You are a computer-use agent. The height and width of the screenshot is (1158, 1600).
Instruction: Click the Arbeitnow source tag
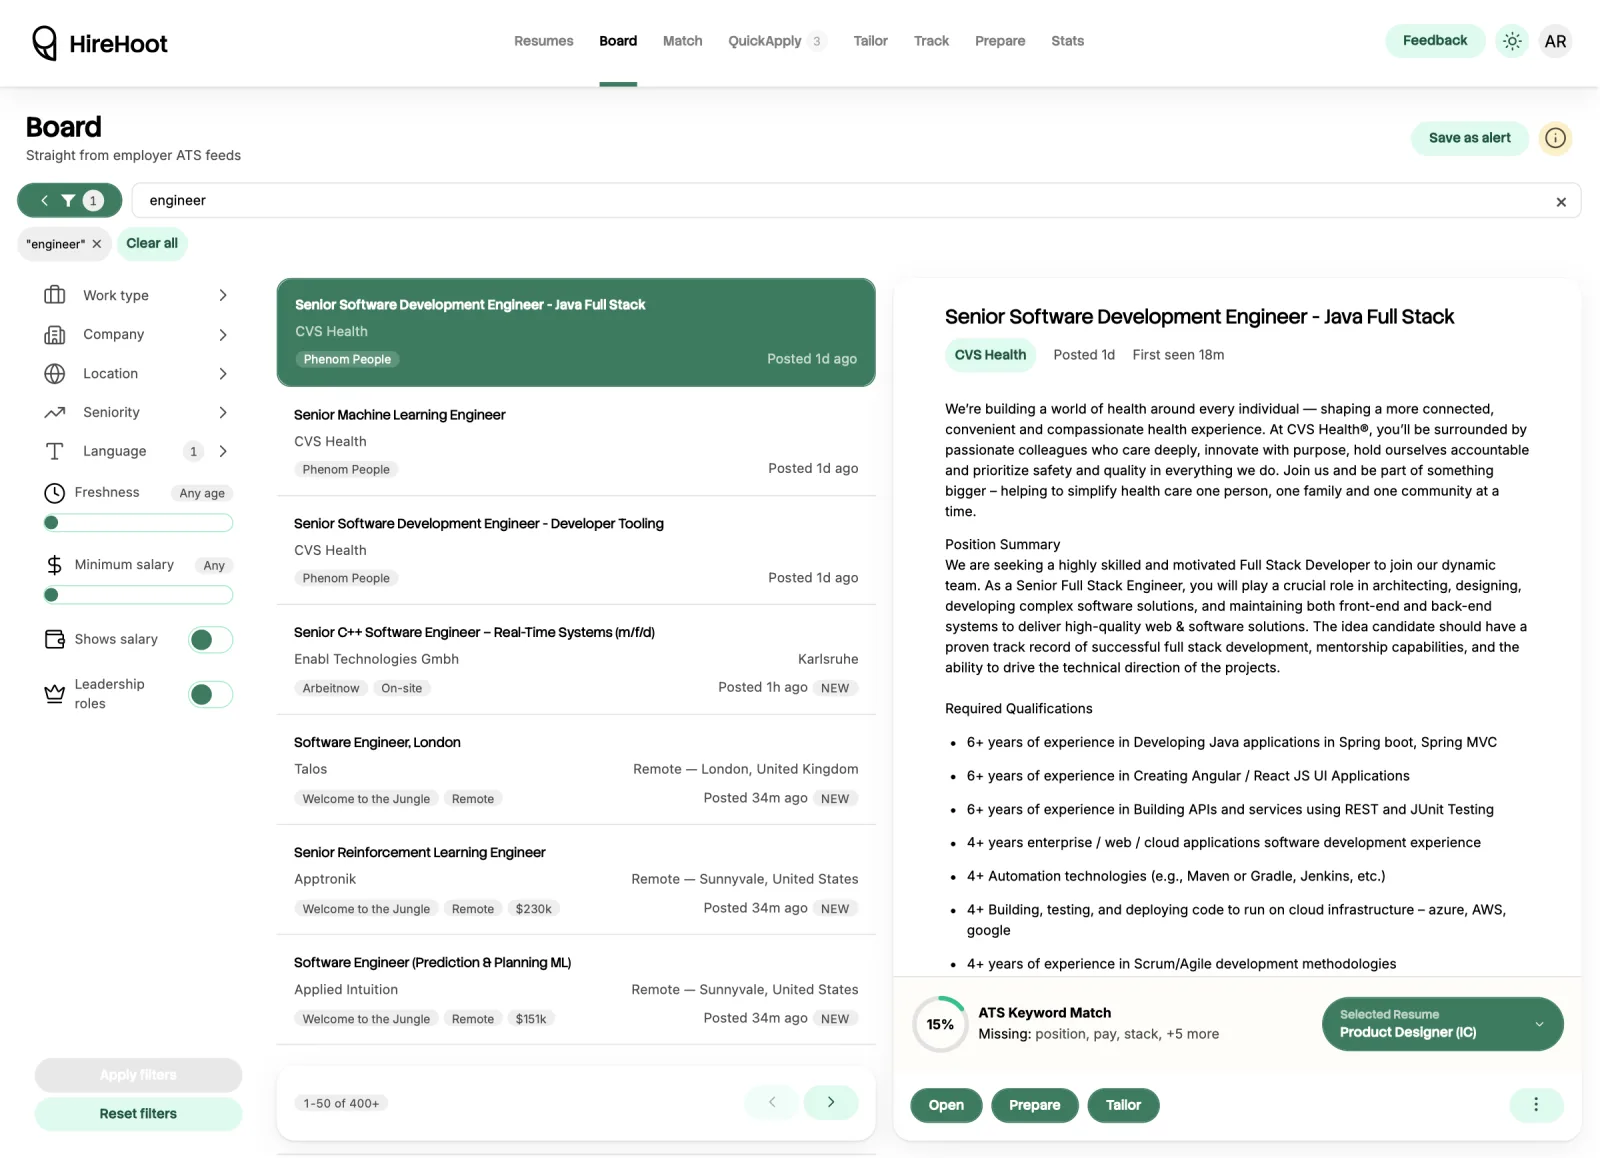click(x=330, y=688)
